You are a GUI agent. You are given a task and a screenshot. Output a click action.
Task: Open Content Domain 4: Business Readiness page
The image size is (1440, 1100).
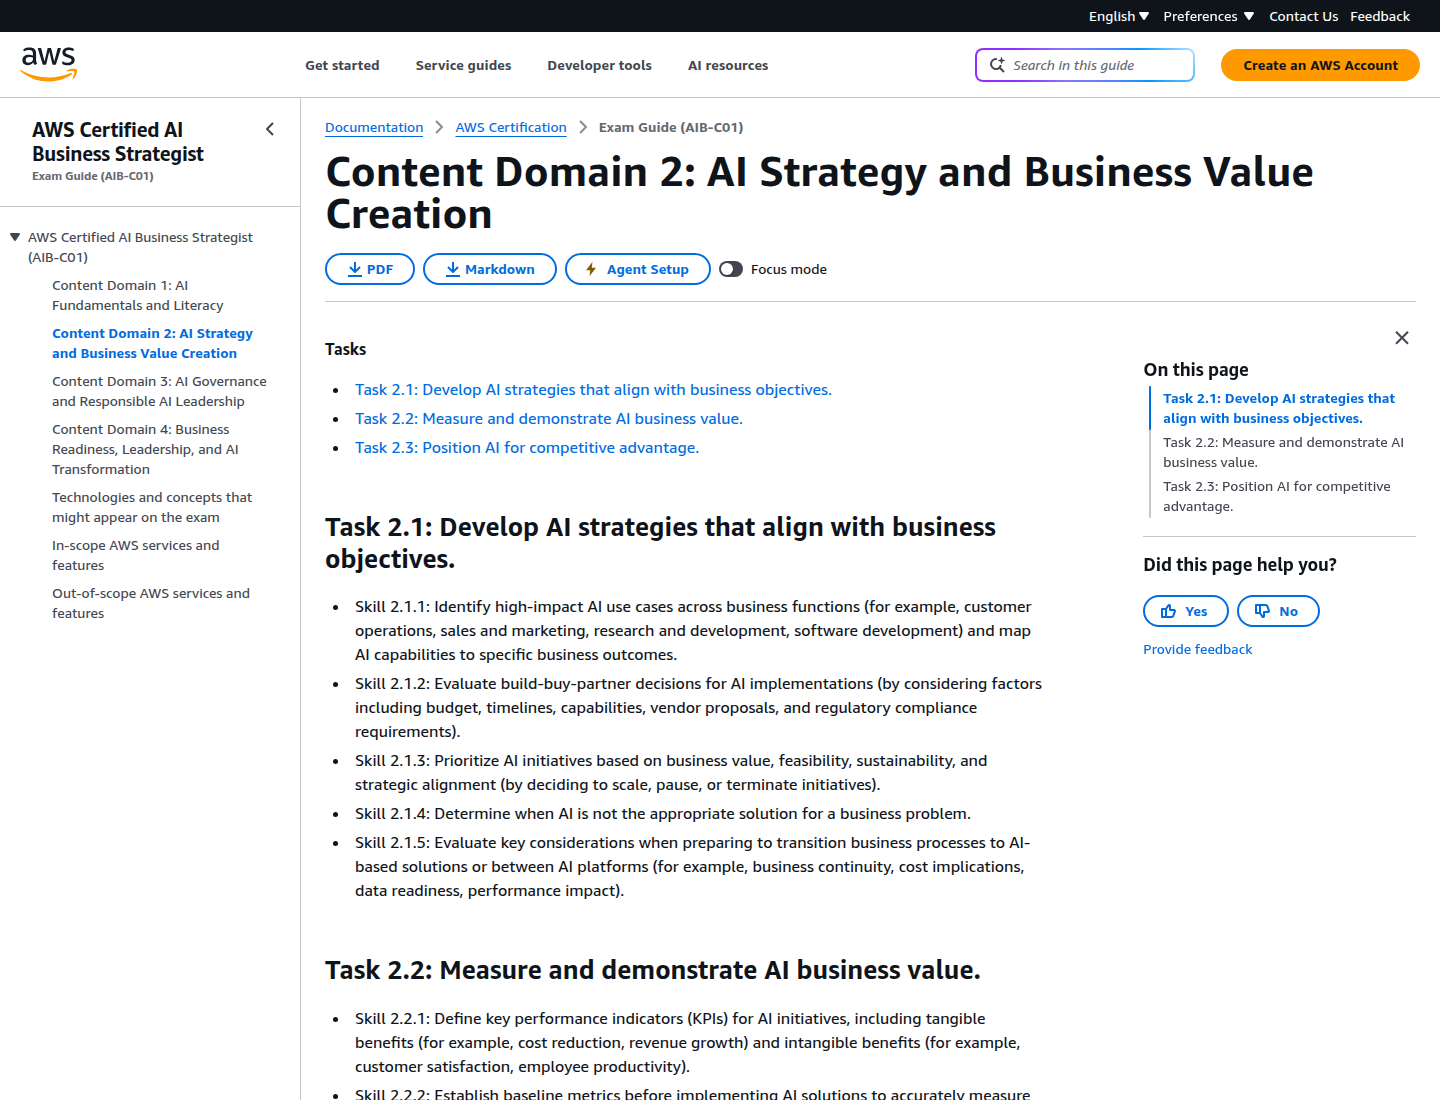click(145, 449)
